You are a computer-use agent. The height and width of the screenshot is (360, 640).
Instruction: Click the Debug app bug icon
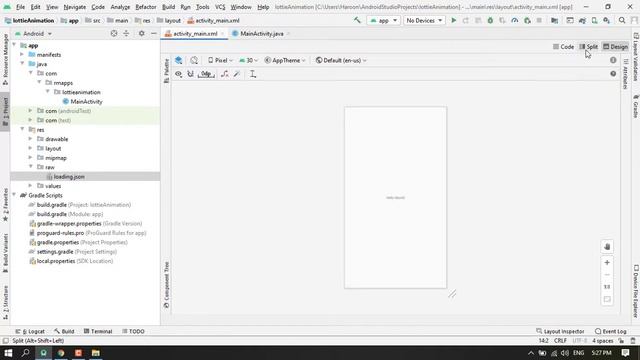coord(490,20)
